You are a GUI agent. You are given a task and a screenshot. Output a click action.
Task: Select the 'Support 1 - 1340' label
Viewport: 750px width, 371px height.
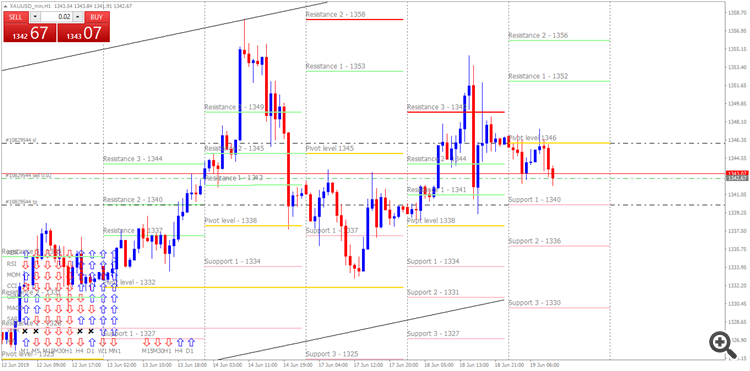(x=534, y=199)
